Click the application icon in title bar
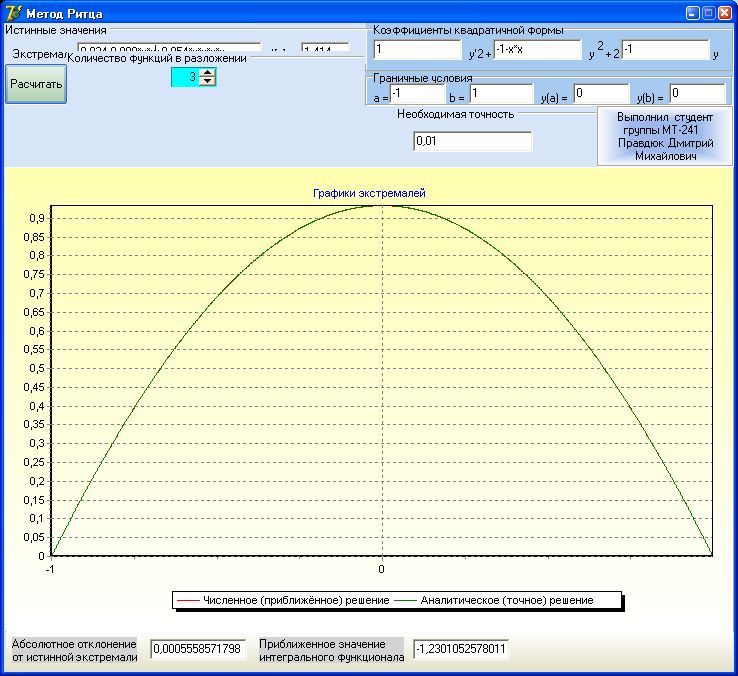 click(x=13, y=13)
